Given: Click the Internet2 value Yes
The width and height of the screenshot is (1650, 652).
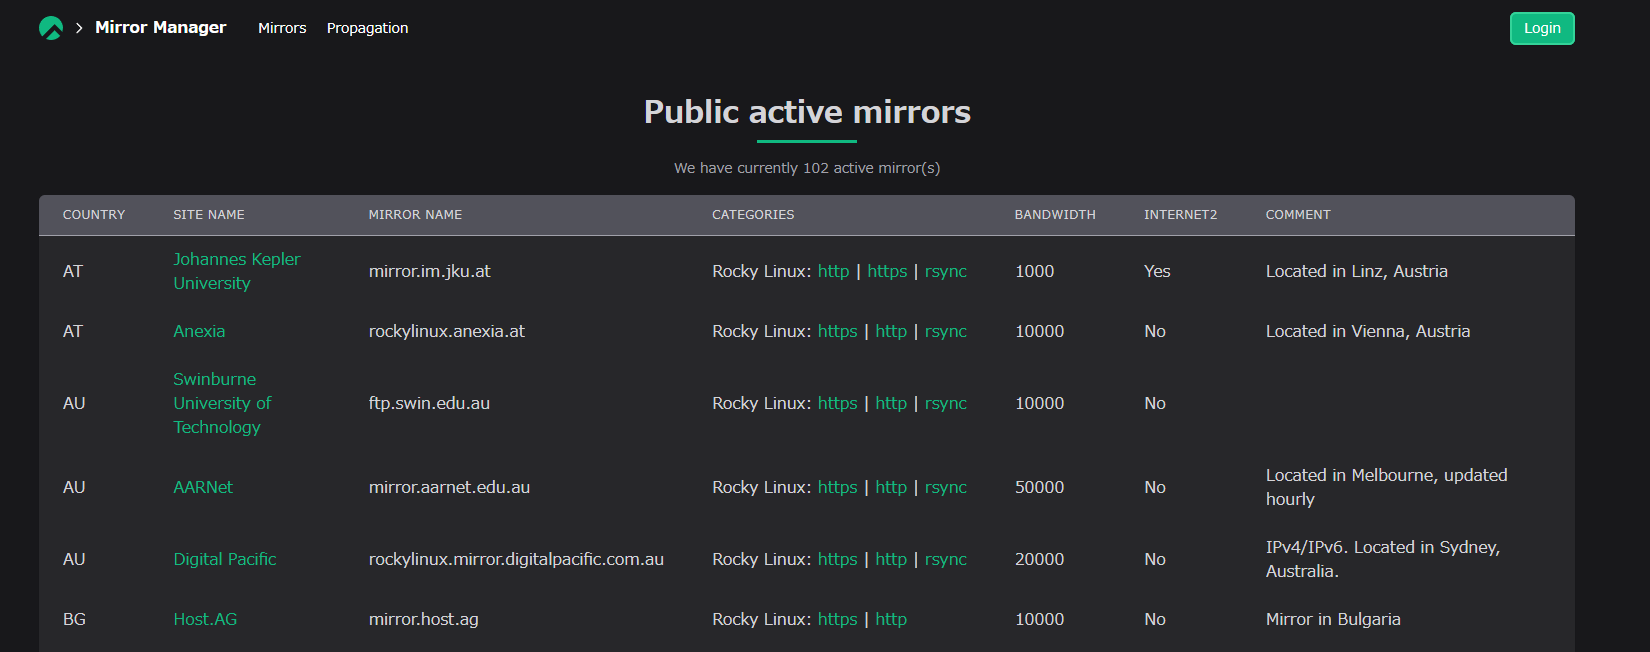Looking at the screenshot, I should (x=1157, y=271).
